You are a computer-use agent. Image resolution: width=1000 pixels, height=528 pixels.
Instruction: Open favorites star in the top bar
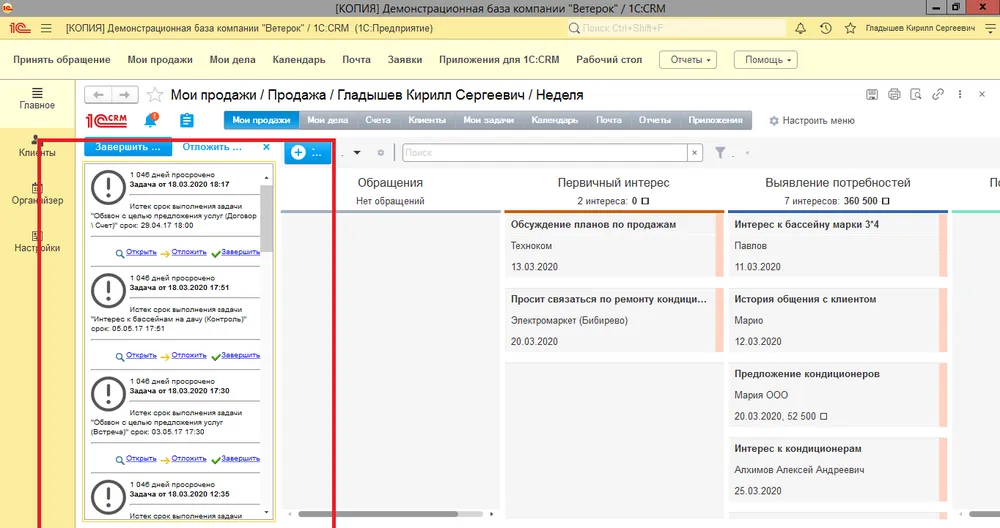850,28
